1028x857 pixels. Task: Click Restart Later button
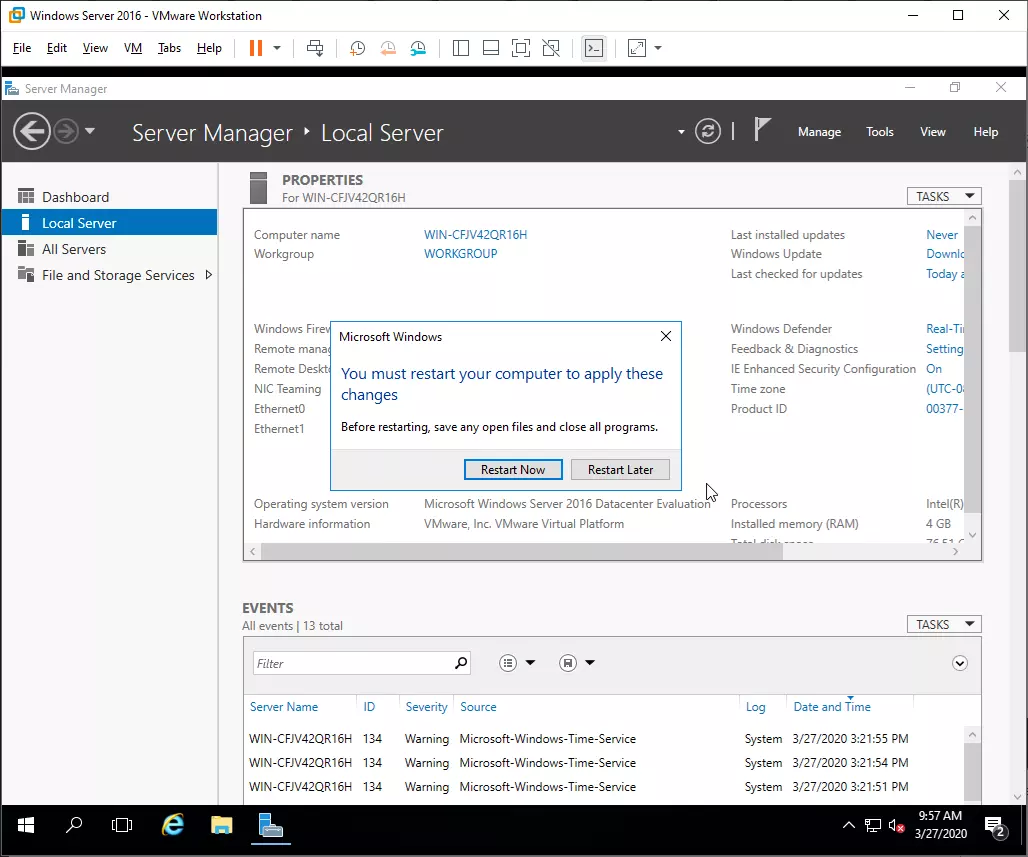620,469
